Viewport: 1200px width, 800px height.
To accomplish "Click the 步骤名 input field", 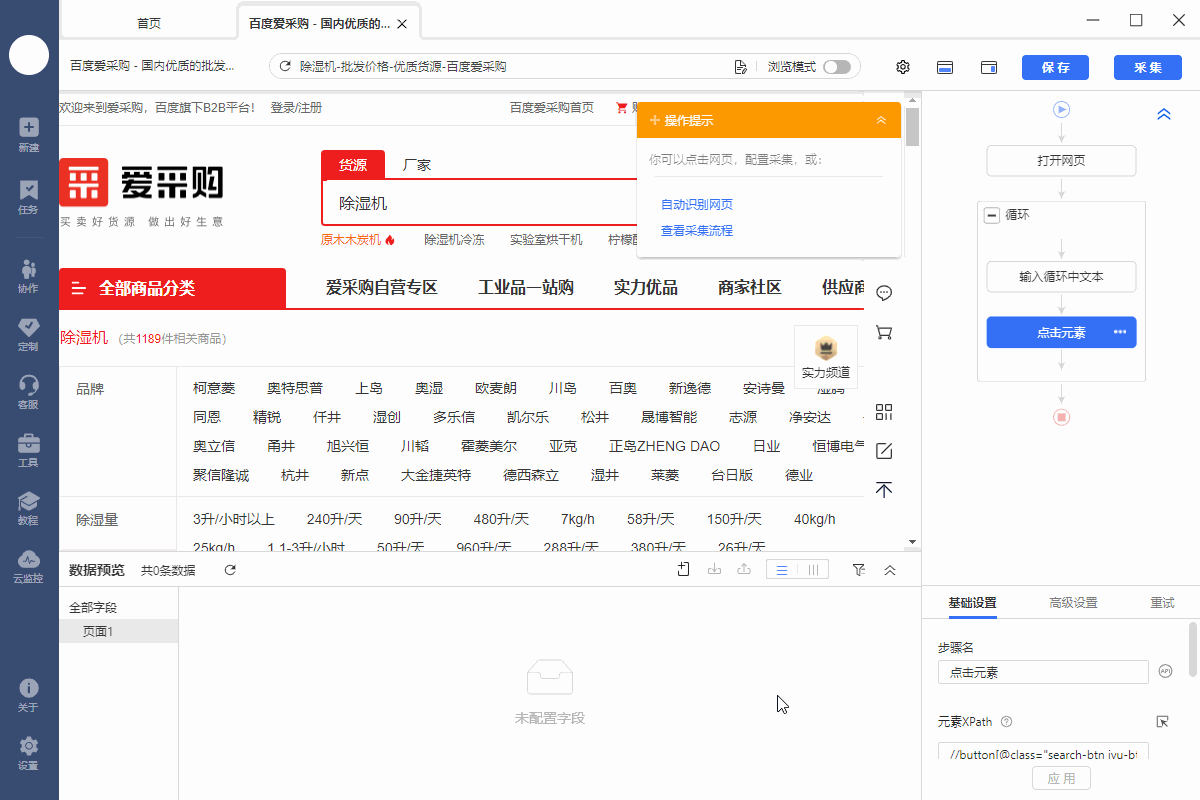I will pyautogui.click(x=1043, y=672).
